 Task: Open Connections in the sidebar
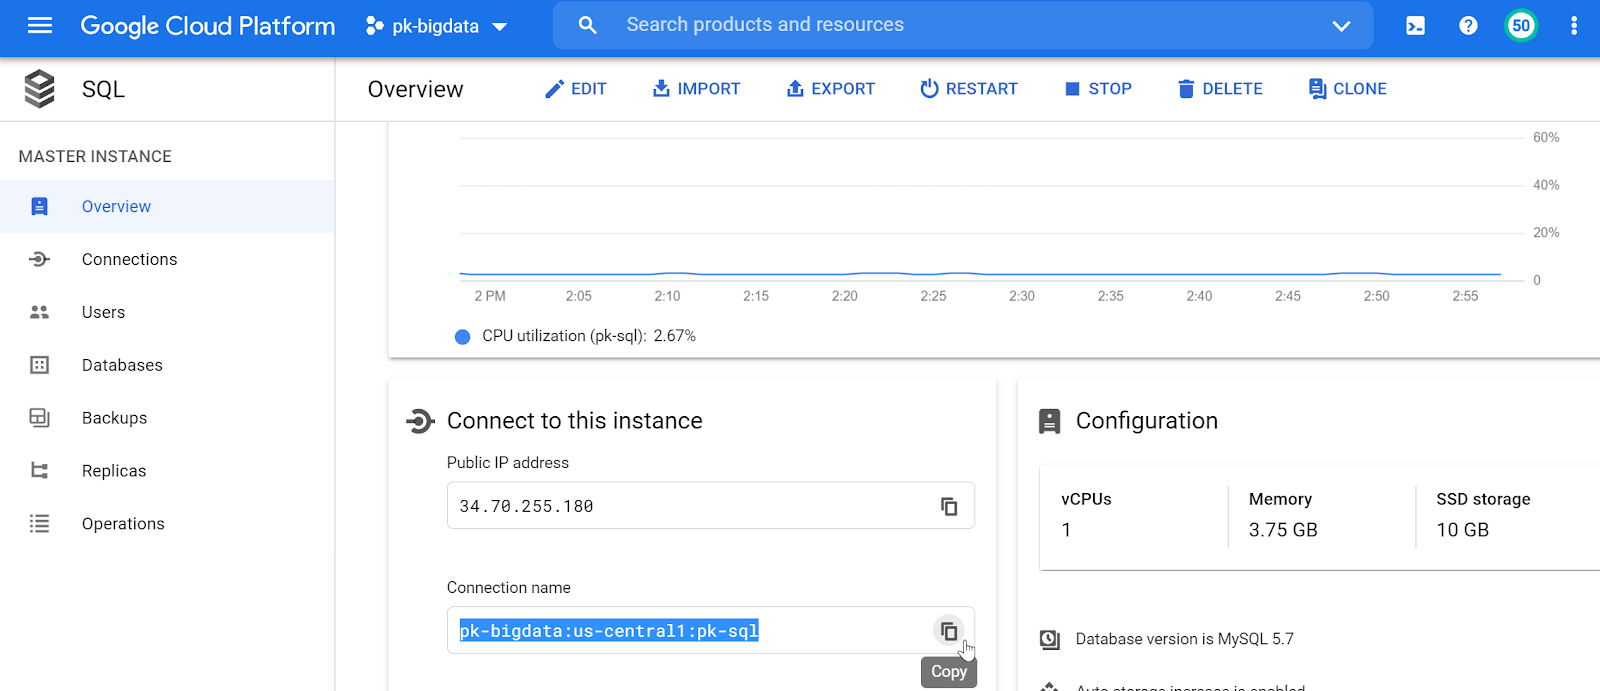tap(167, 259)
